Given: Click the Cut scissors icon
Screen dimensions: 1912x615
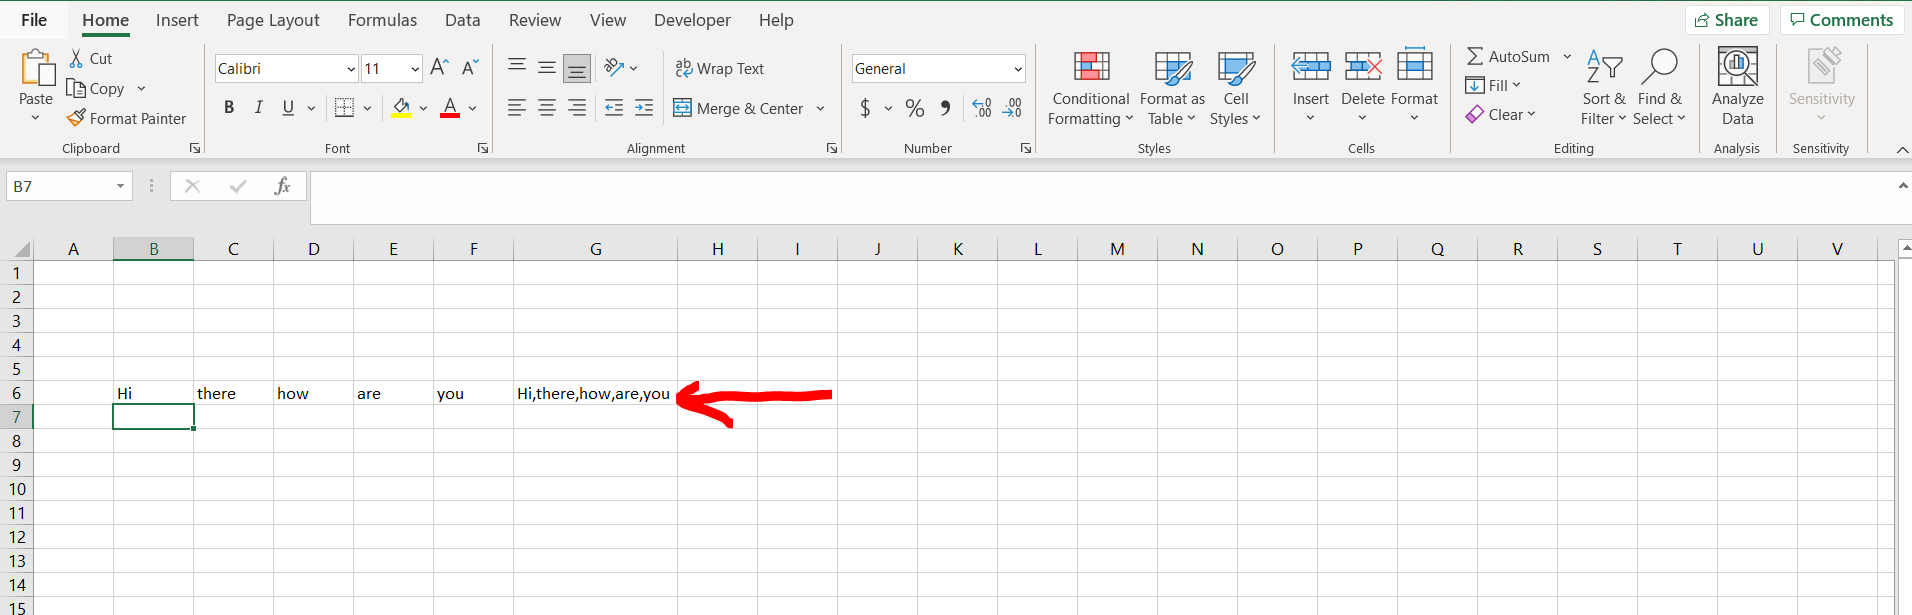Looking at the screenshot, I should click(x=76, y=59).
